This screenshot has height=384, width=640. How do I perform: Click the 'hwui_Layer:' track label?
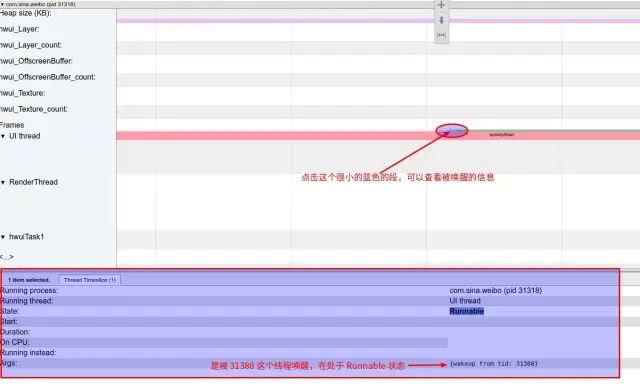(20, 29)
